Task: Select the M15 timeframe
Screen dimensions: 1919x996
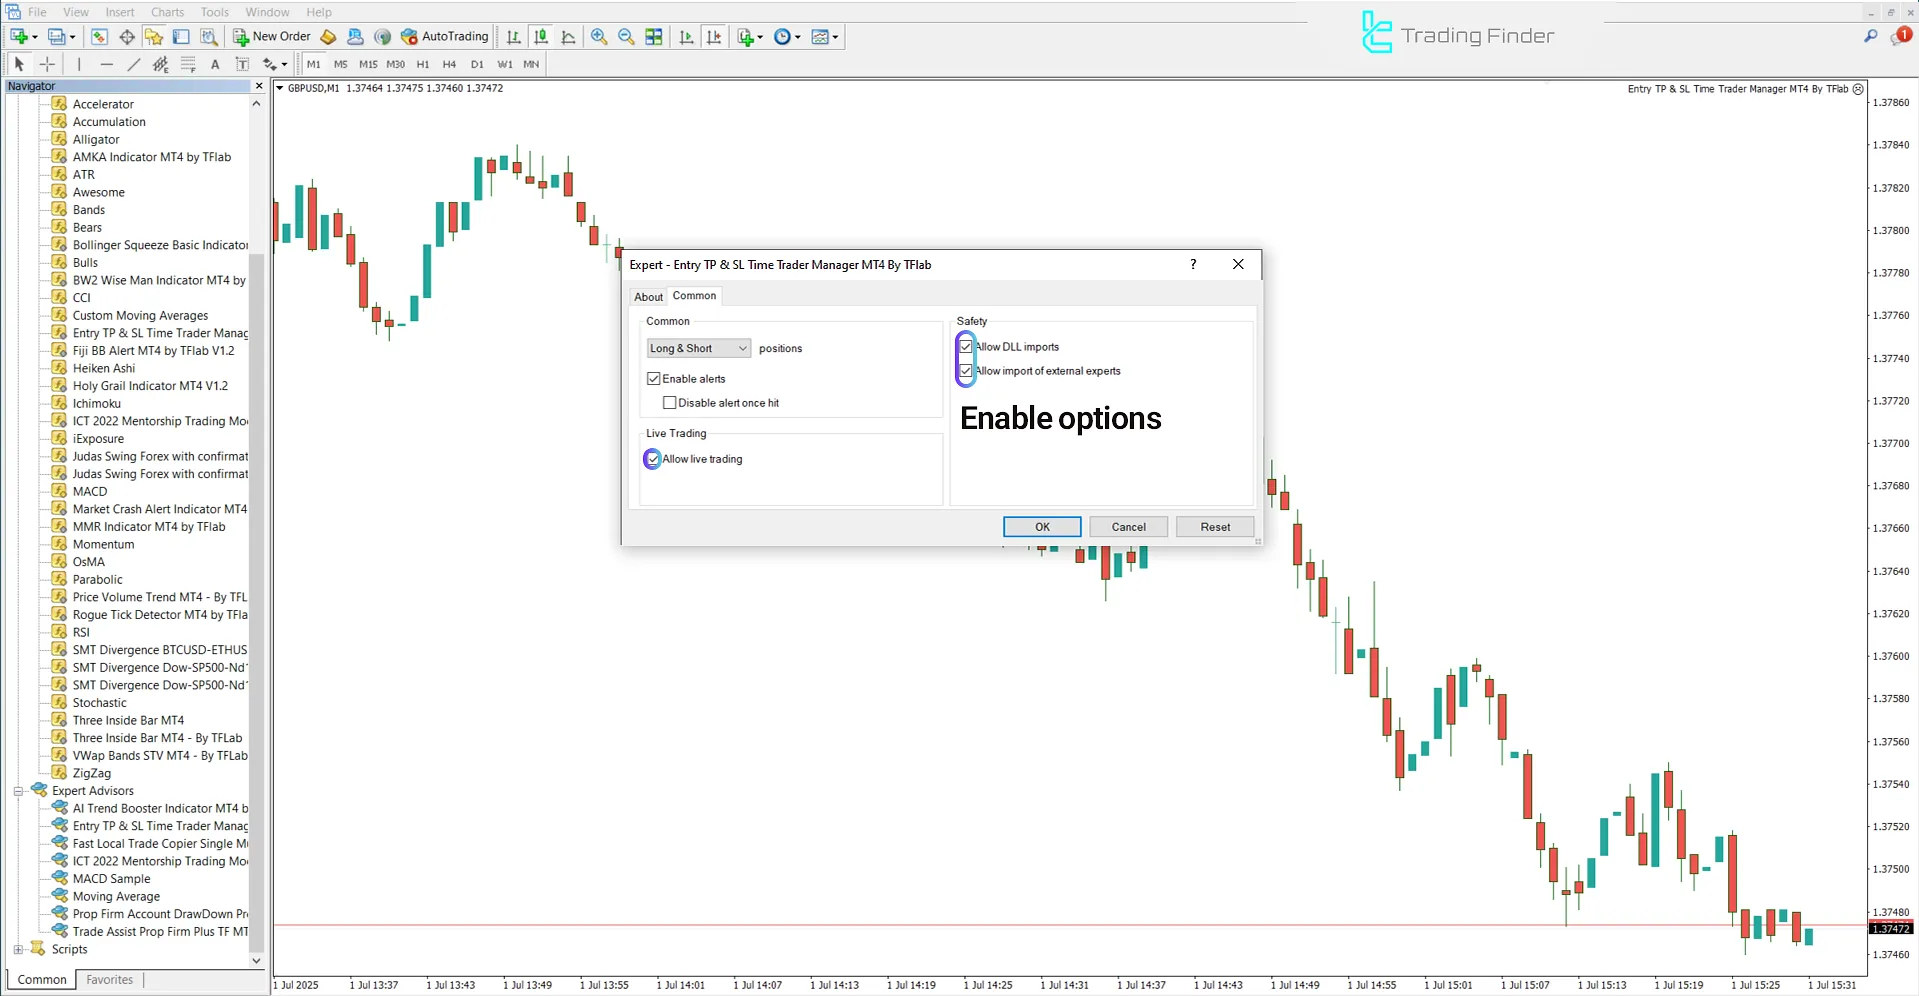Action: (x=367, y=64)
